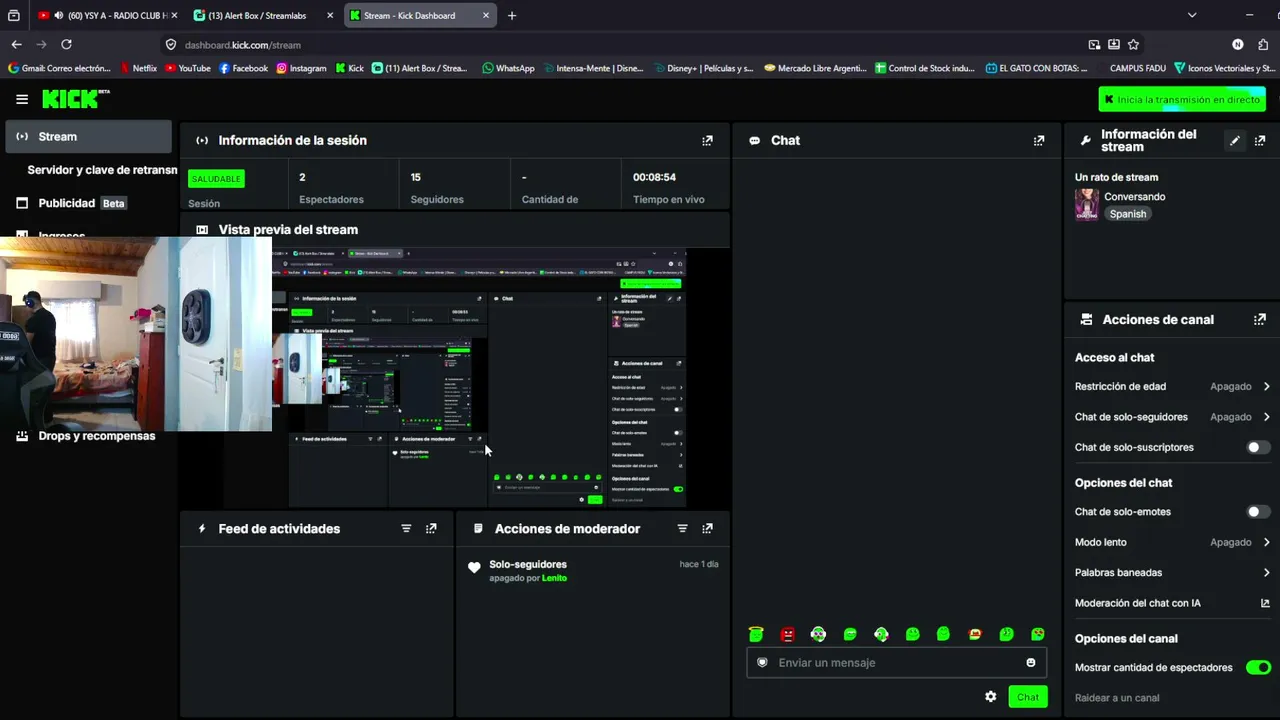Open Stream in the sidebar
This screenshot has height=720, width=1280.
89,137
